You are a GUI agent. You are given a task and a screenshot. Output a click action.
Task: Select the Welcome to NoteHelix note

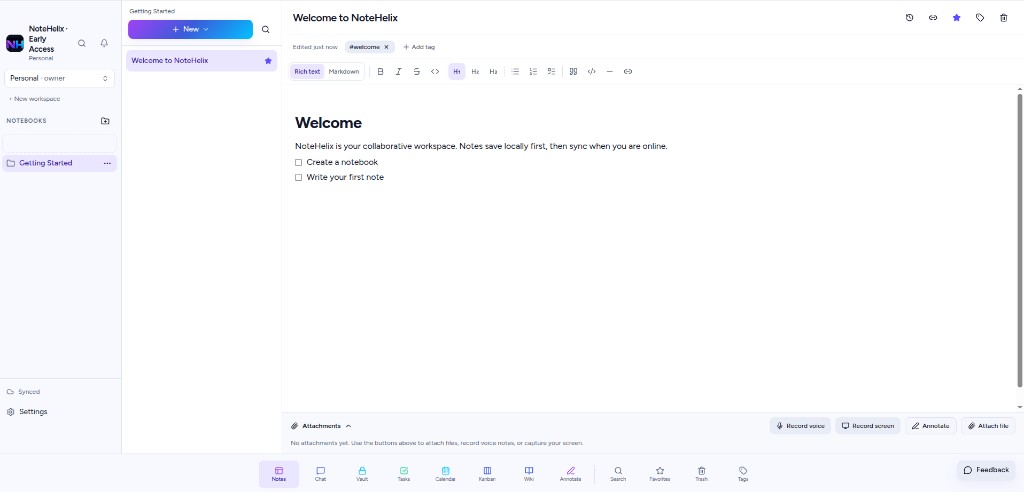(201, 61)
